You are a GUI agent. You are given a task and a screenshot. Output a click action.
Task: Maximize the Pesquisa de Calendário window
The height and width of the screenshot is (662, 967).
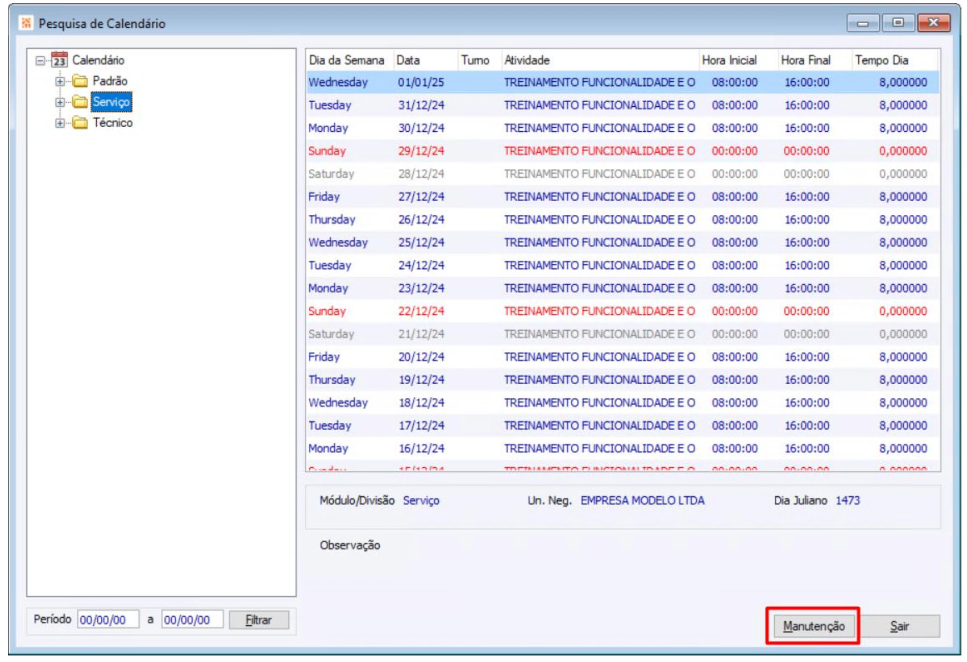898,23
